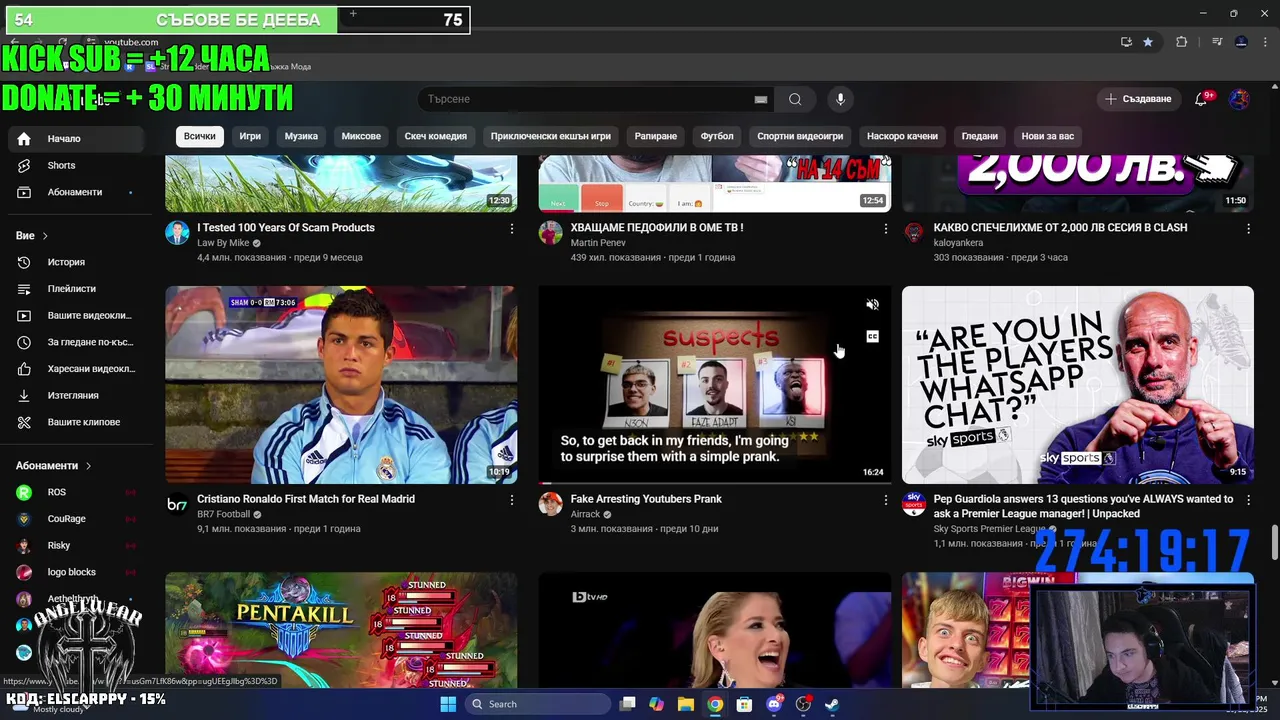Open Risky subscription channel
This screenshot has width=1280, height=720.
coord(76,546)
